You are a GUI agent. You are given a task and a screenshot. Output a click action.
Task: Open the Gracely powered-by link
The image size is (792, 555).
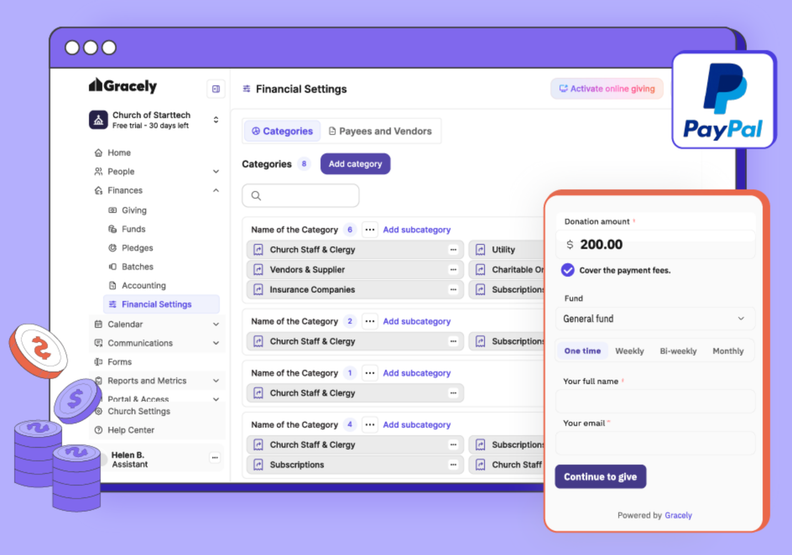678,515
